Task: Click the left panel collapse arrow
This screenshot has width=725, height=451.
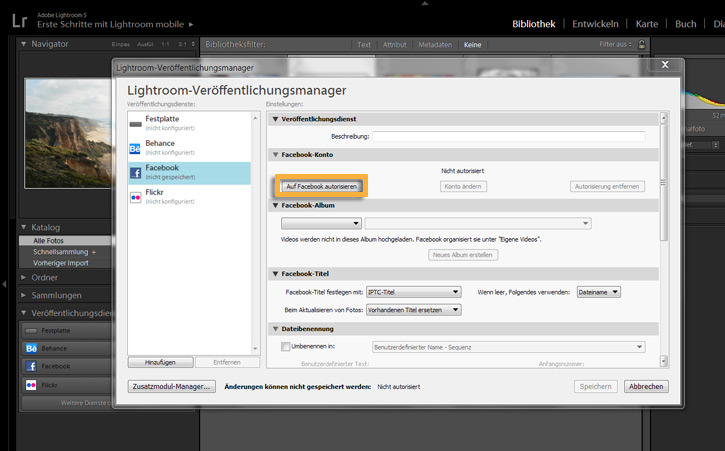Action: click(x=4, y=284)
